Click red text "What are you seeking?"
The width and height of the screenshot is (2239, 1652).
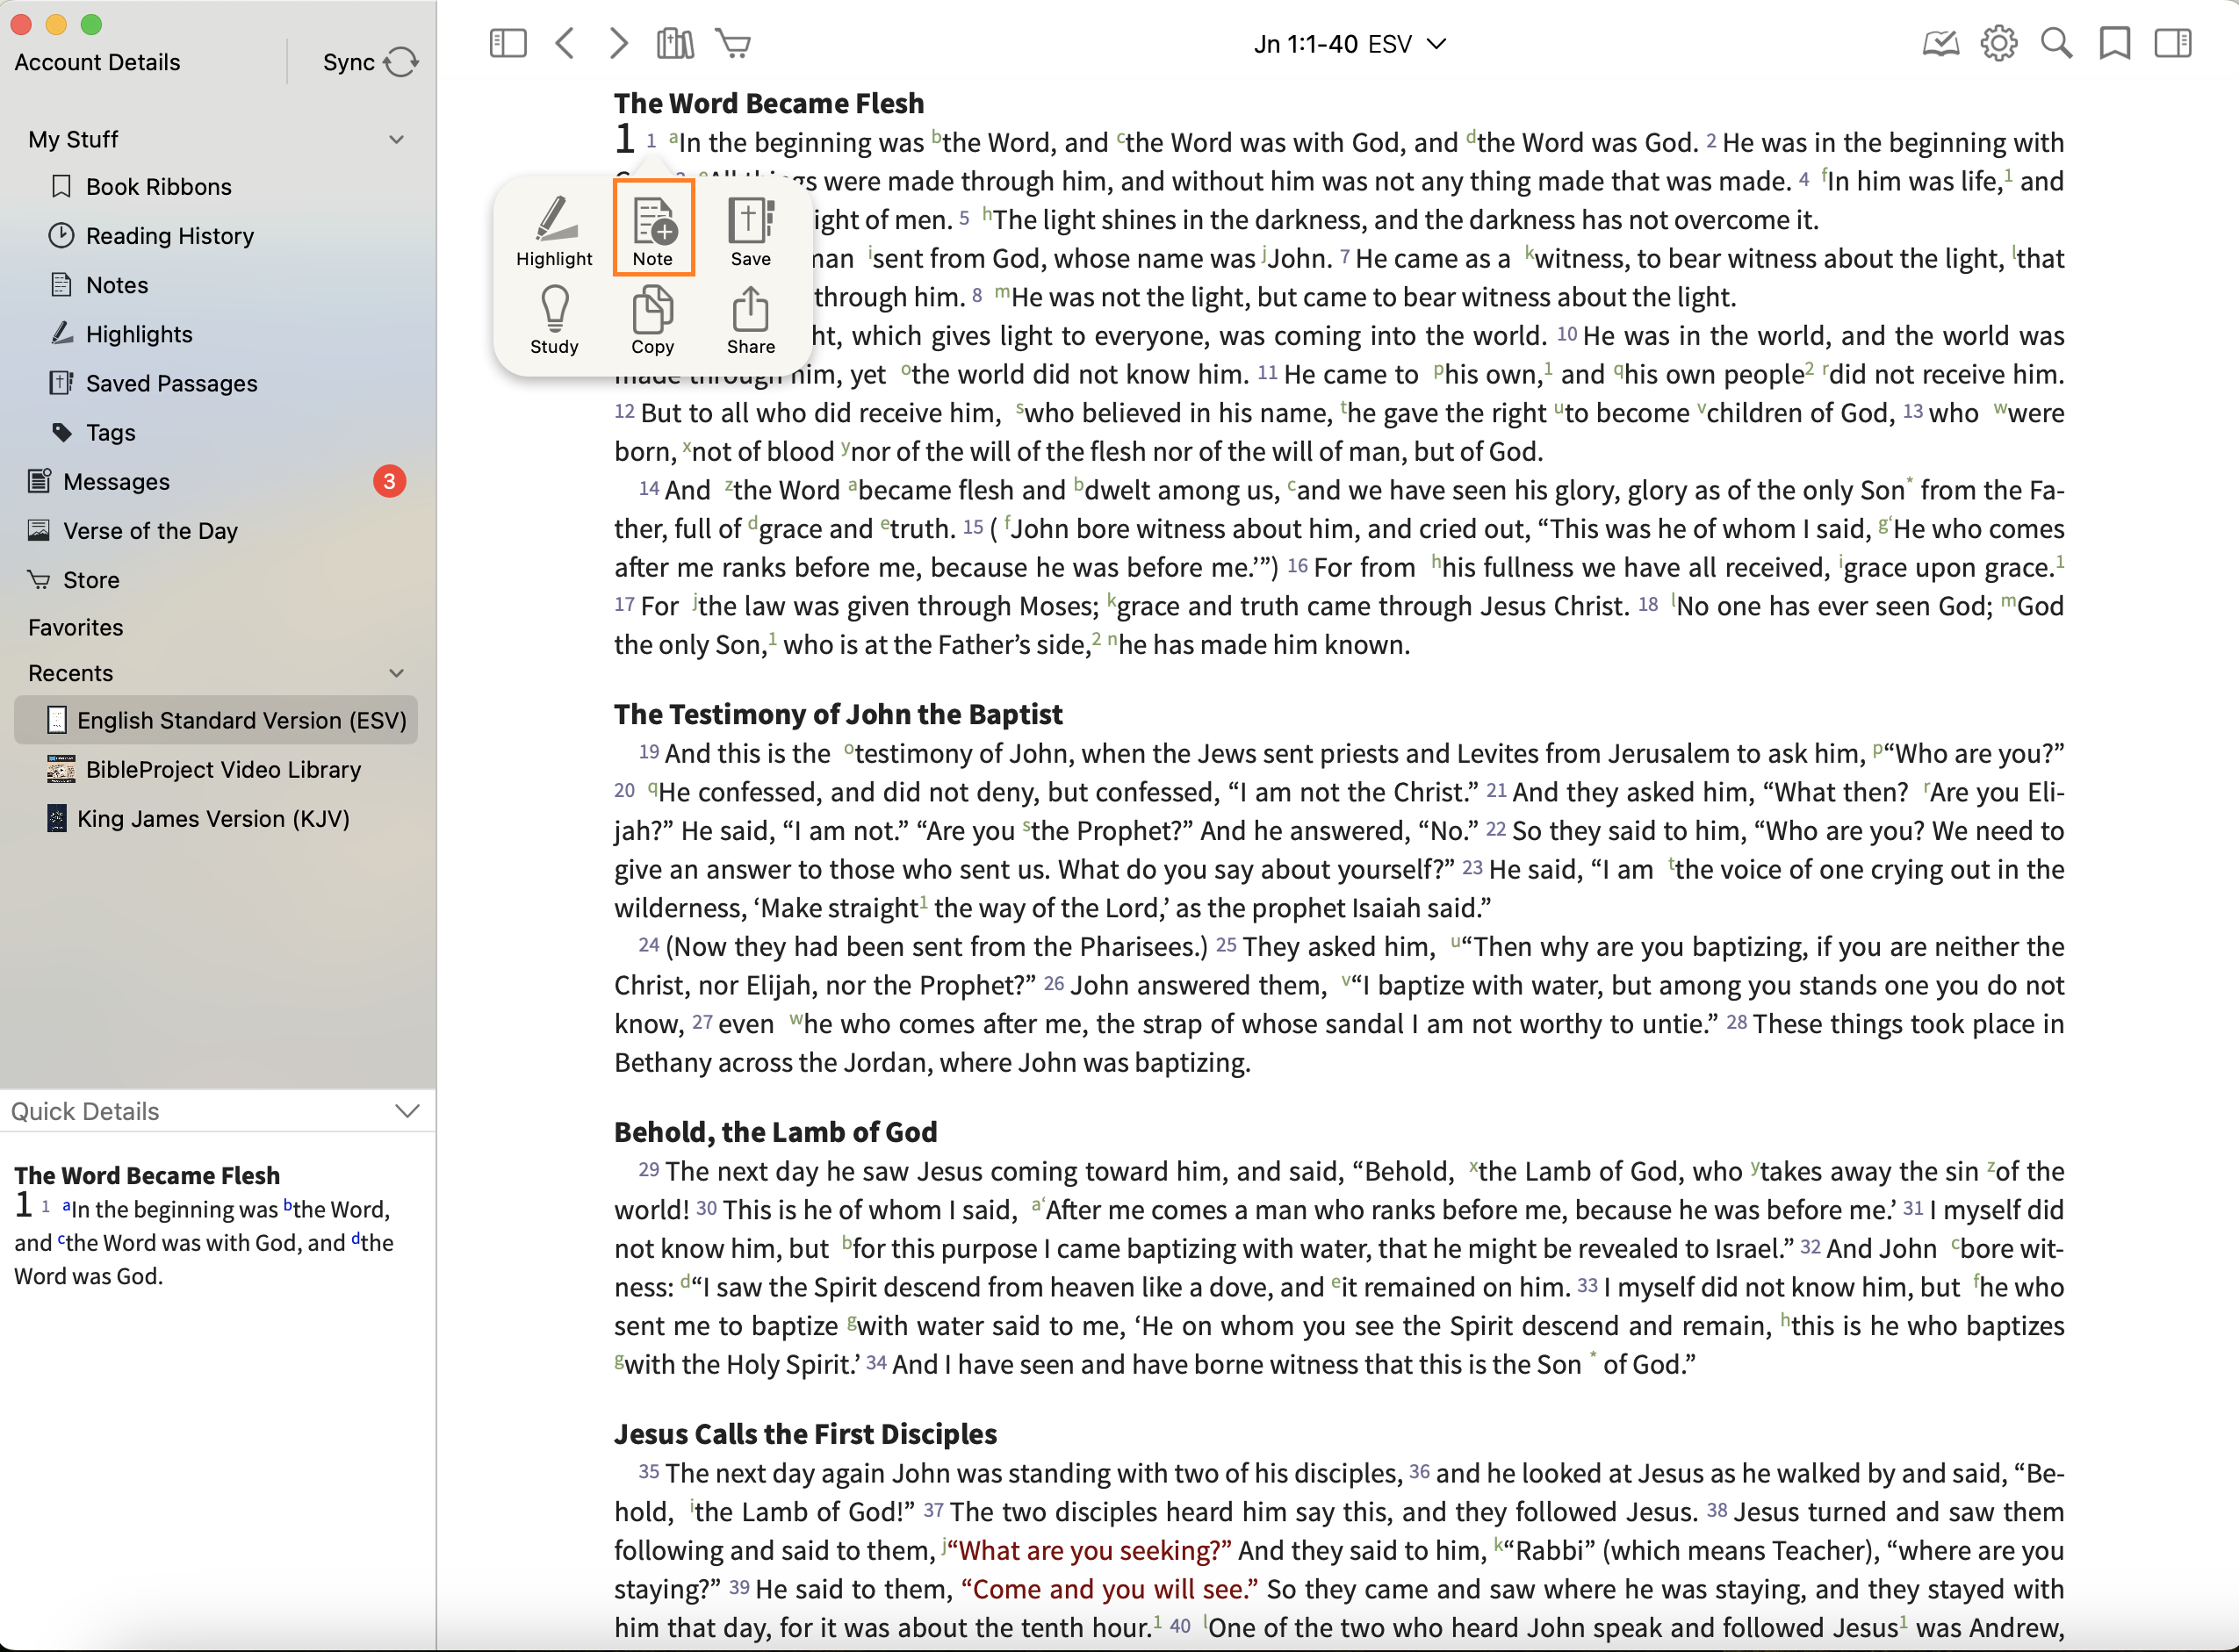click(x=1089, y=1551)
